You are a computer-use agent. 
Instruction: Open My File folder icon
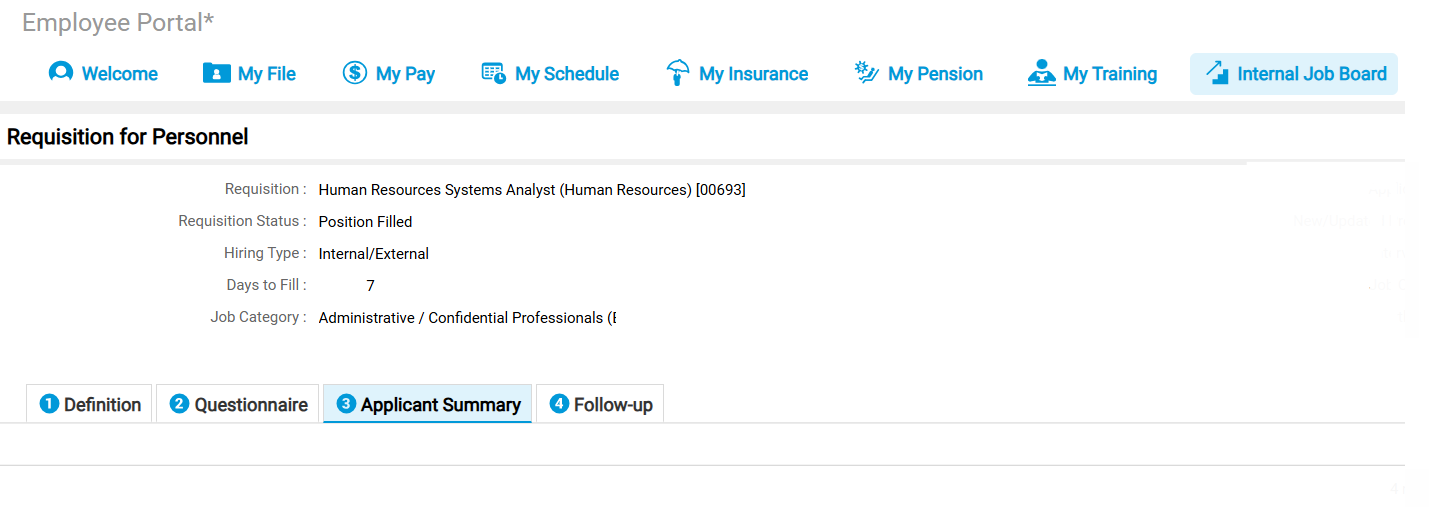[217, 73]
